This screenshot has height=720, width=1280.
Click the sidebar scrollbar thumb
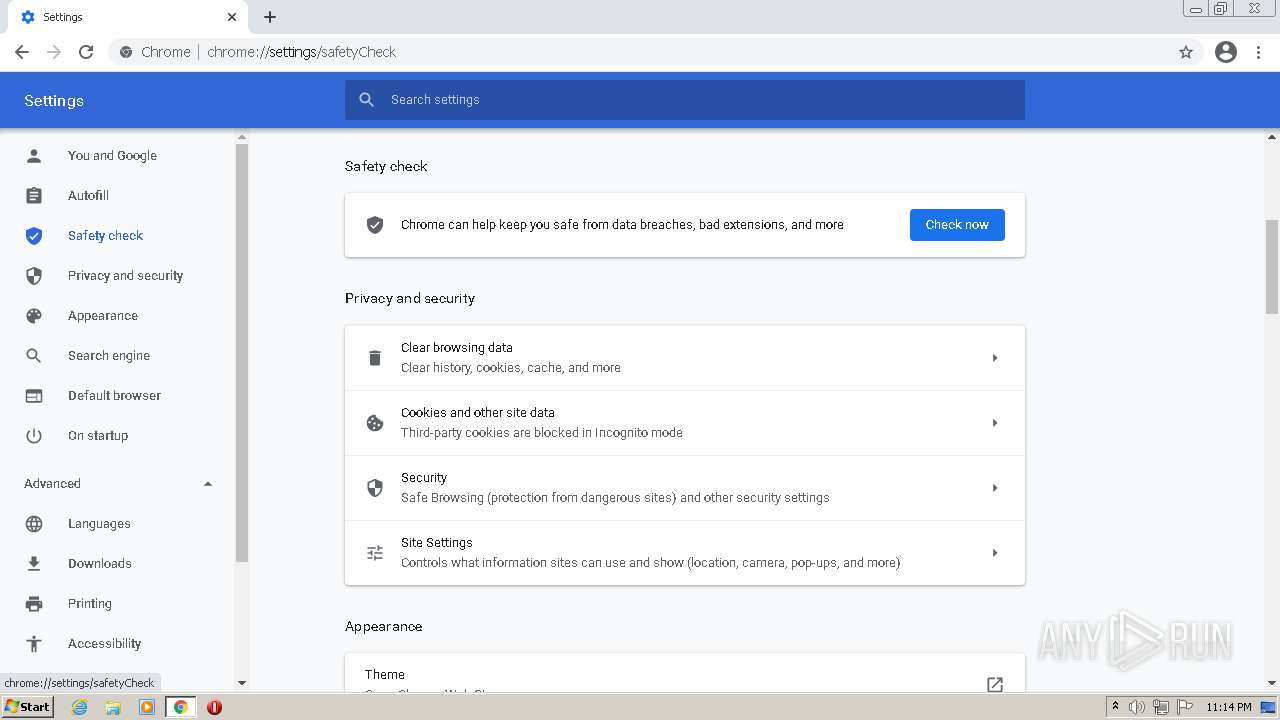coord(241,352)
